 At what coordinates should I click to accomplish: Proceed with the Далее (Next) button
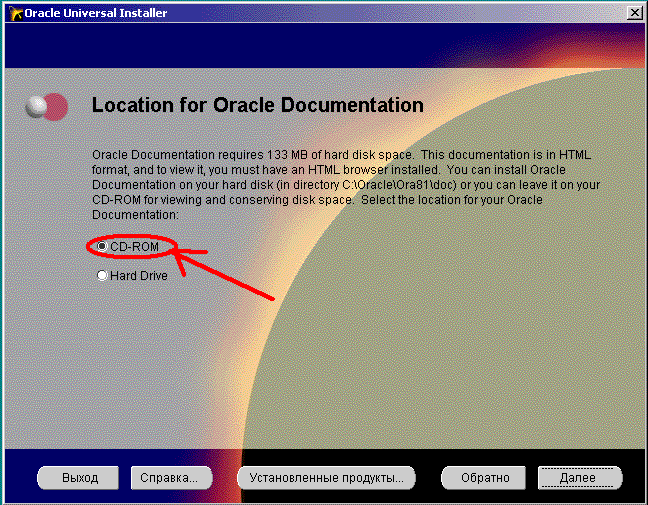(578, 478)
